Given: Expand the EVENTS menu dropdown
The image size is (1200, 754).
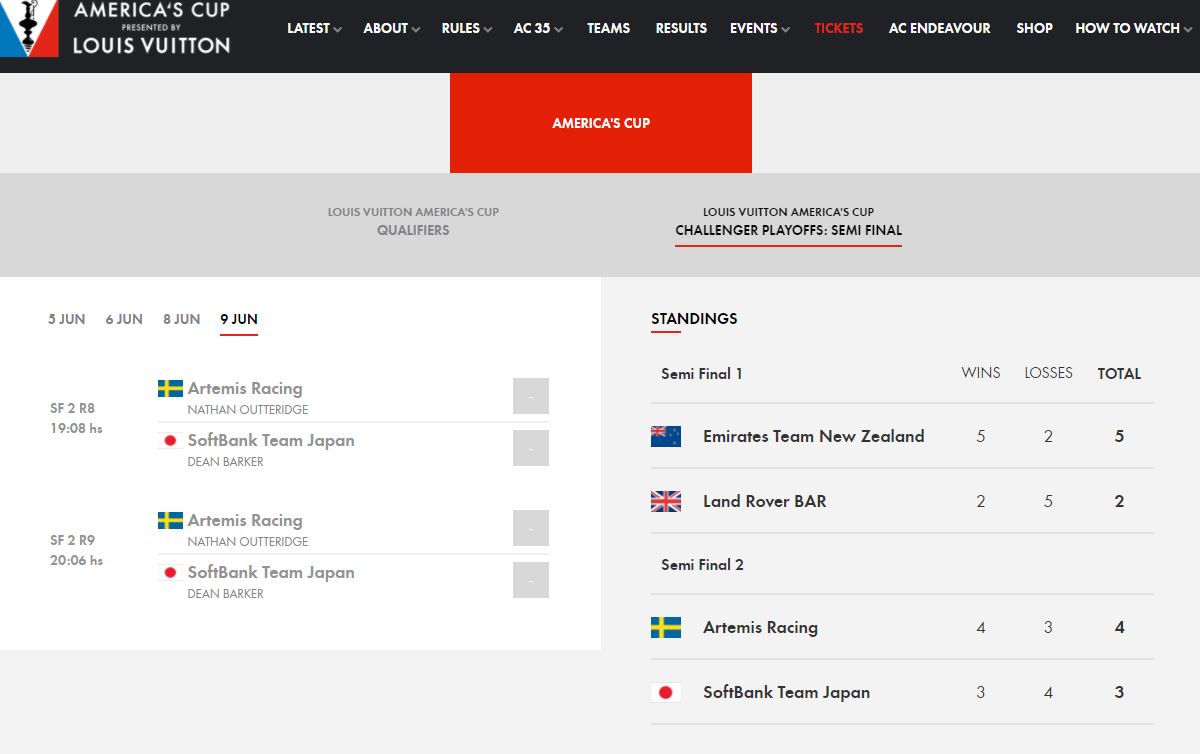Looking at the screenshot, I should point(760,28).
